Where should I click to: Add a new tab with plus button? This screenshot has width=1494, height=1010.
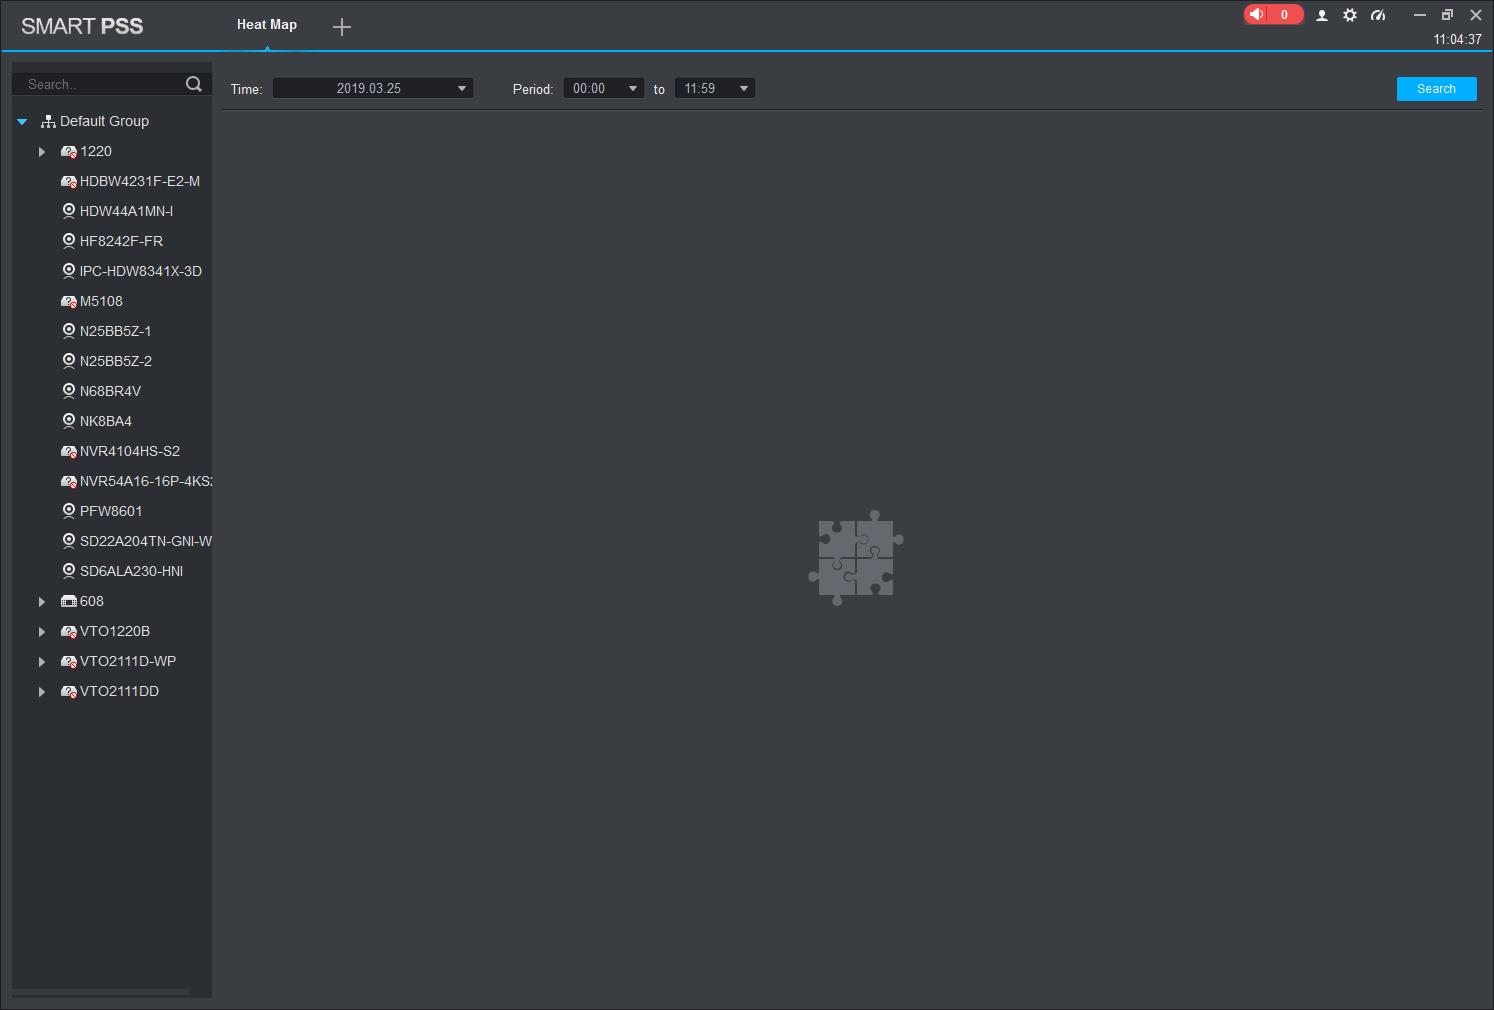click(x=342, y=27)
